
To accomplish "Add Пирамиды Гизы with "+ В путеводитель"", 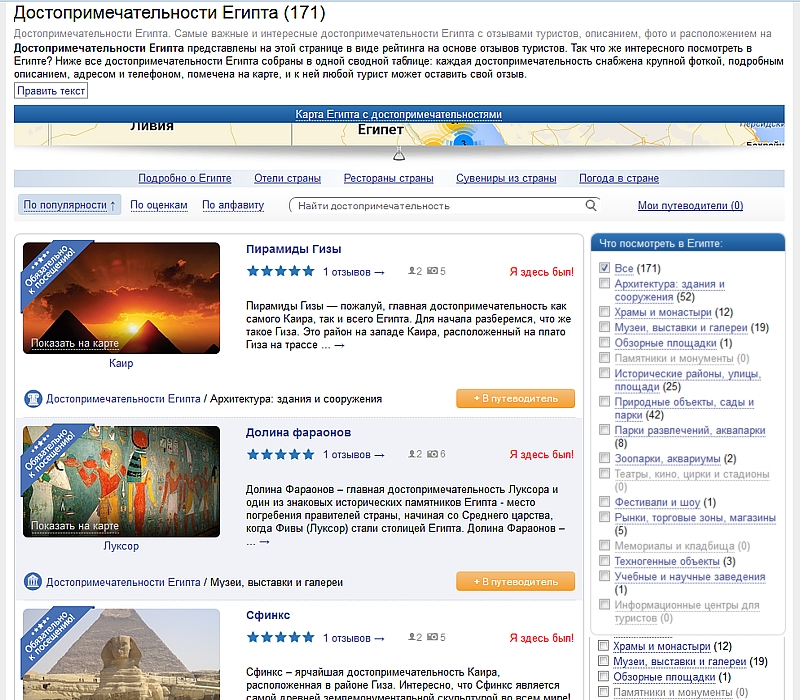I will (x=515, y=398).
